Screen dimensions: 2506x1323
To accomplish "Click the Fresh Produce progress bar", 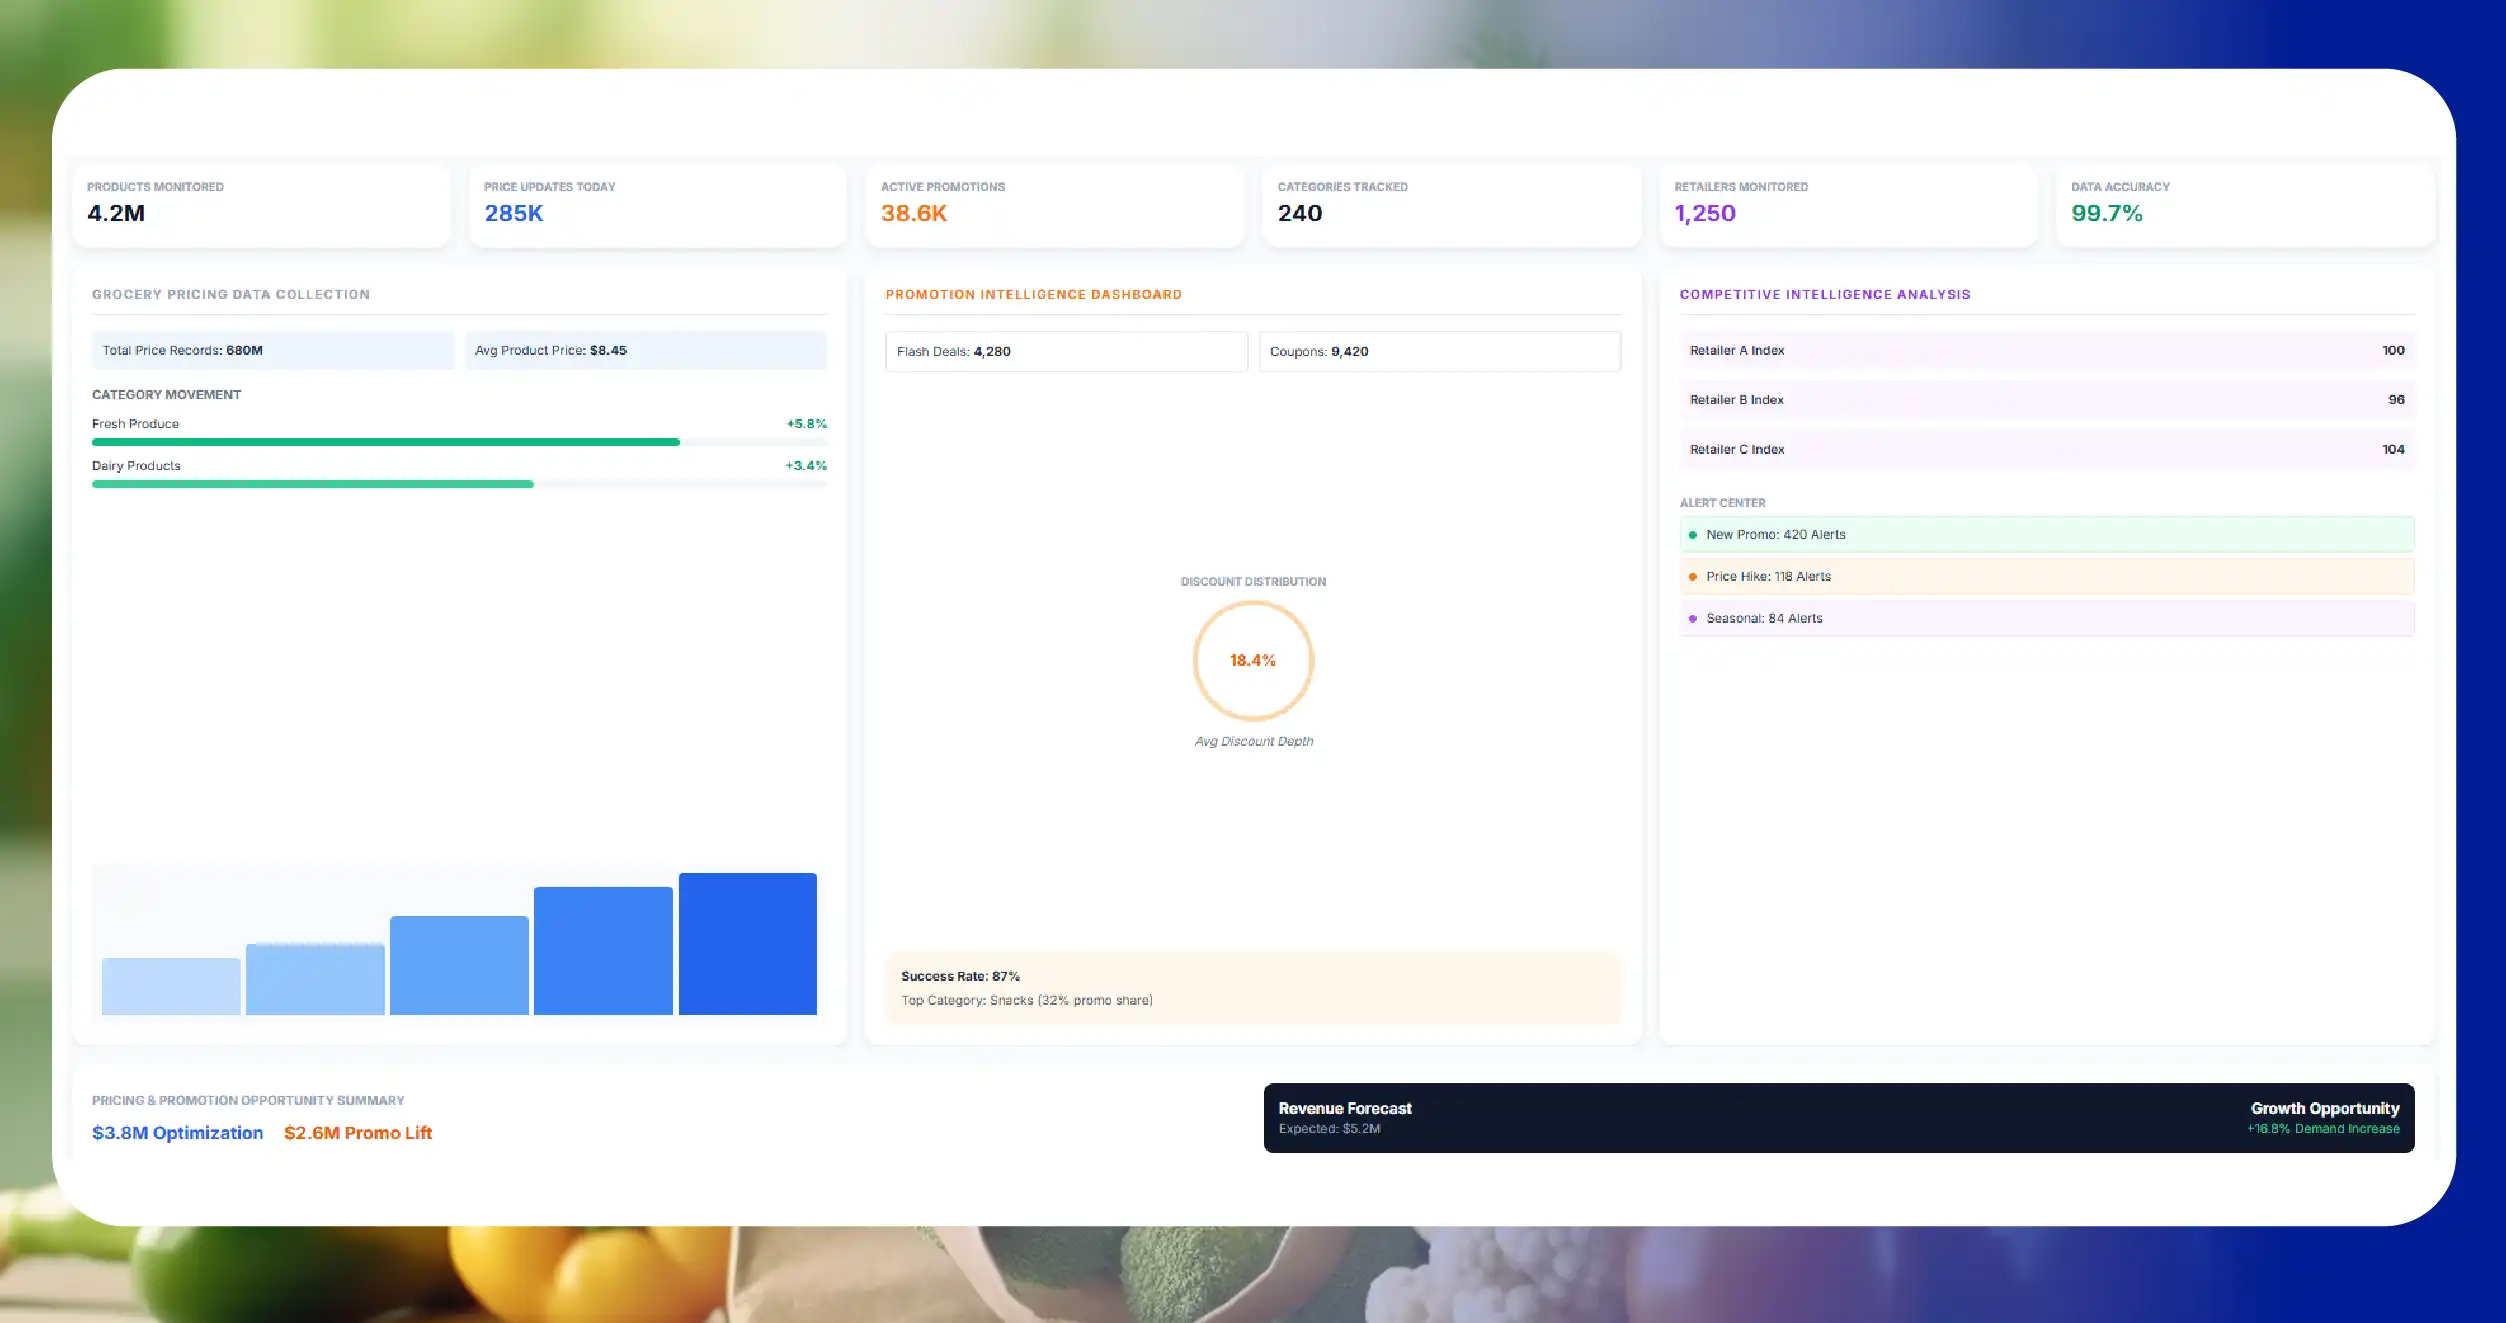I will click(459, 442).
